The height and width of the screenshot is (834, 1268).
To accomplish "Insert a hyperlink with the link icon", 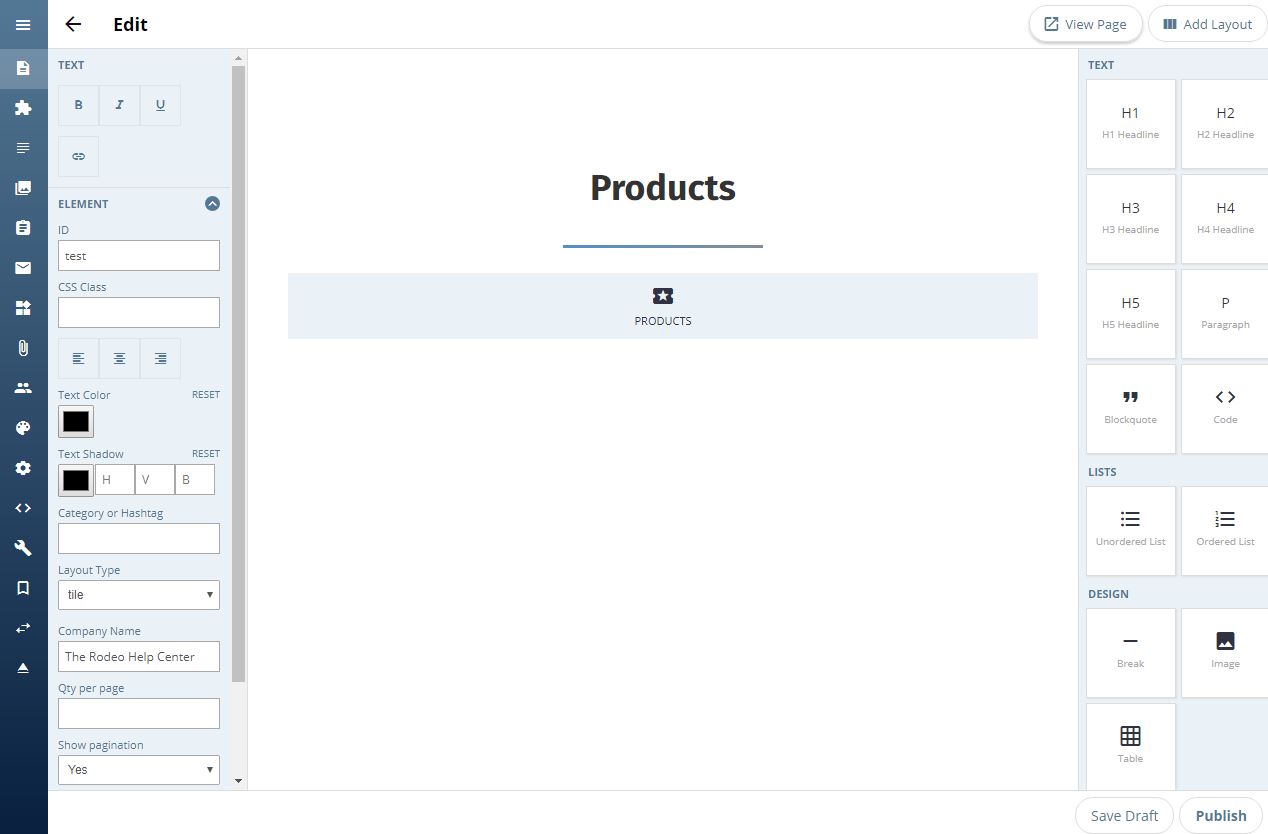I will tap(78, 156).
